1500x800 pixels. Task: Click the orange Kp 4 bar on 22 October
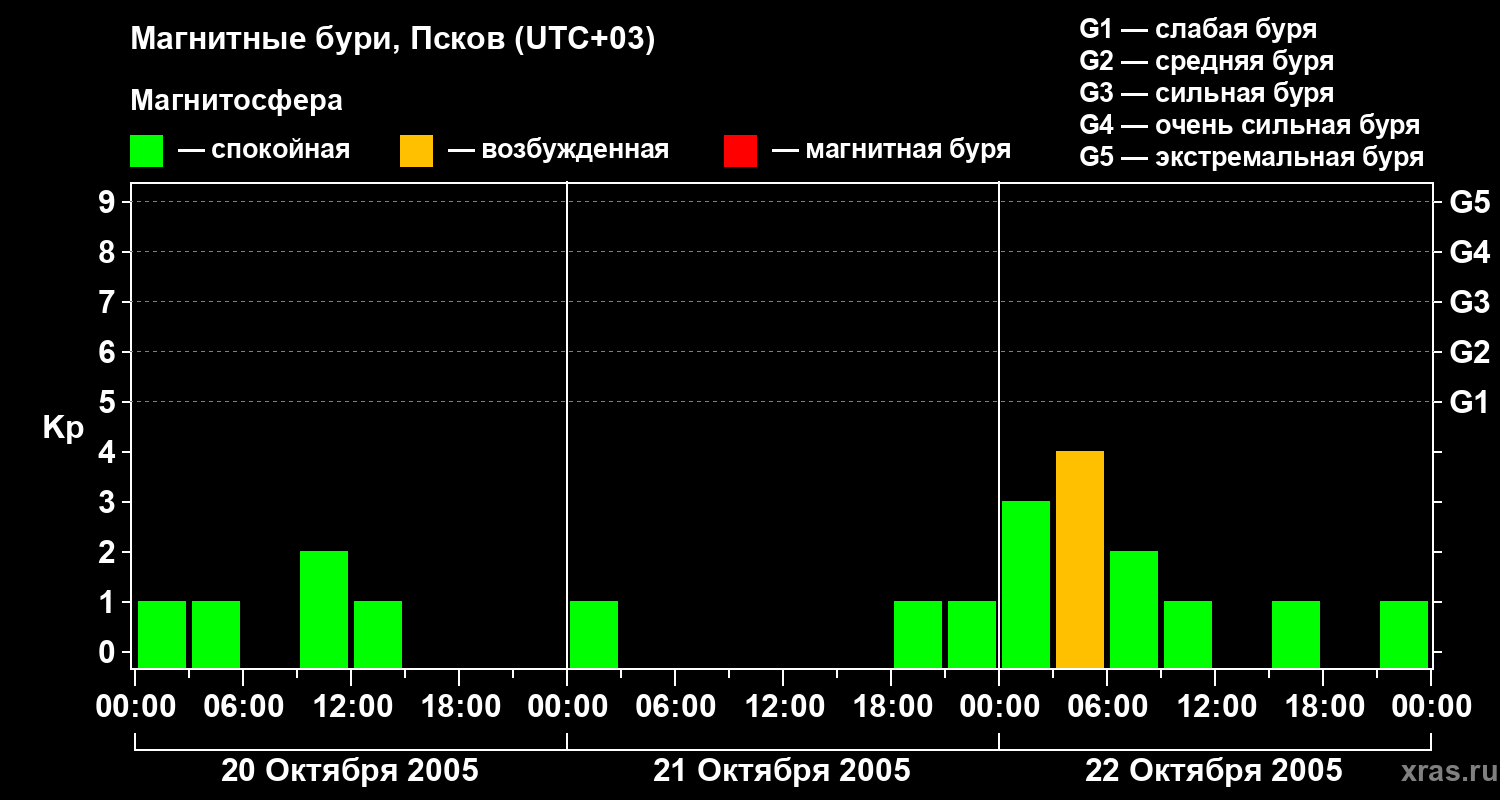(x=1080, y=559)
